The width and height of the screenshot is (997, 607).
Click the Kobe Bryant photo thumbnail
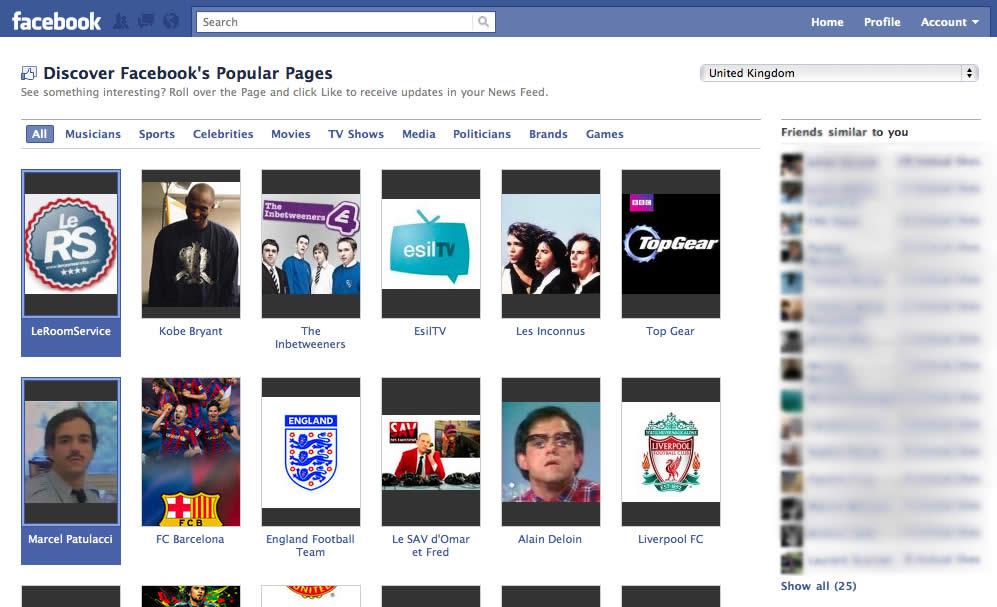click(x=191, y=243)
